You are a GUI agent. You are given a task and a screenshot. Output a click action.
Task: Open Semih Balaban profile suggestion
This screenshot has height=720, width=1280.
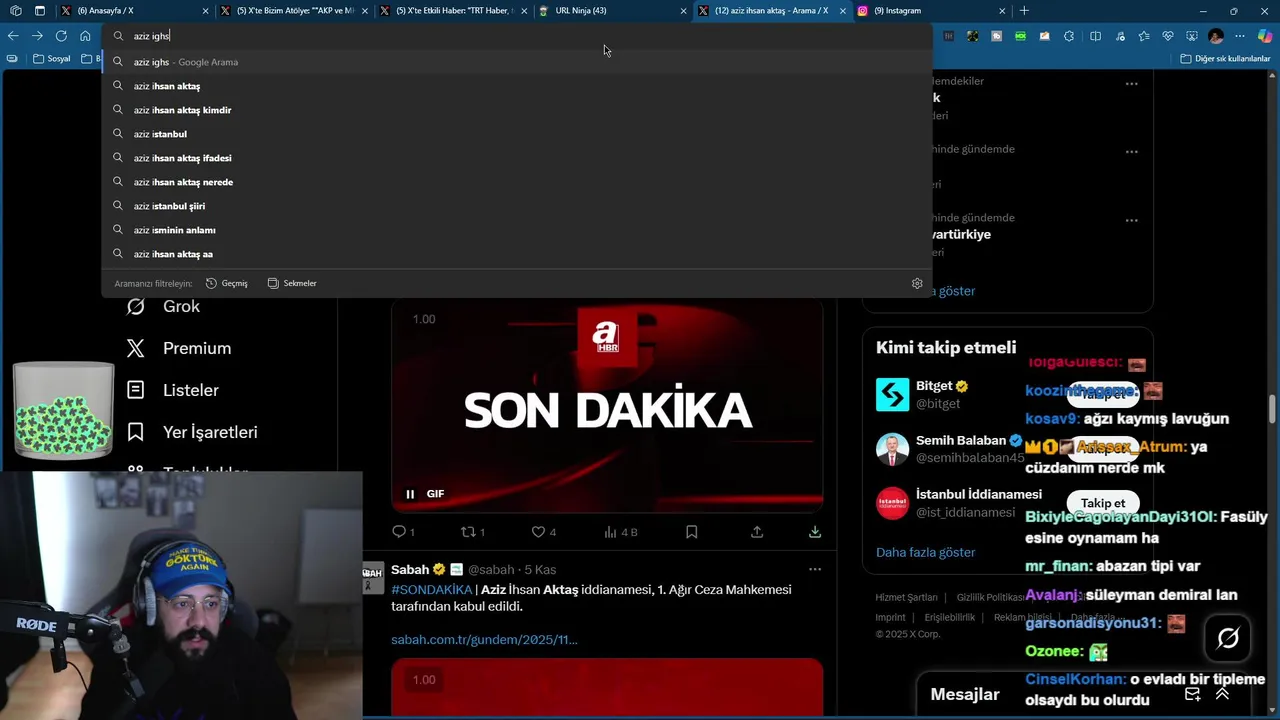[961, 449]
